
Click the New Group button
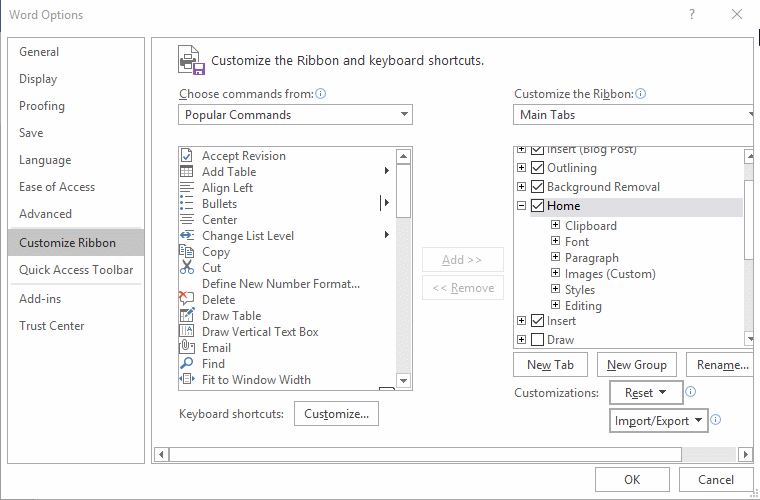point(634,365)
